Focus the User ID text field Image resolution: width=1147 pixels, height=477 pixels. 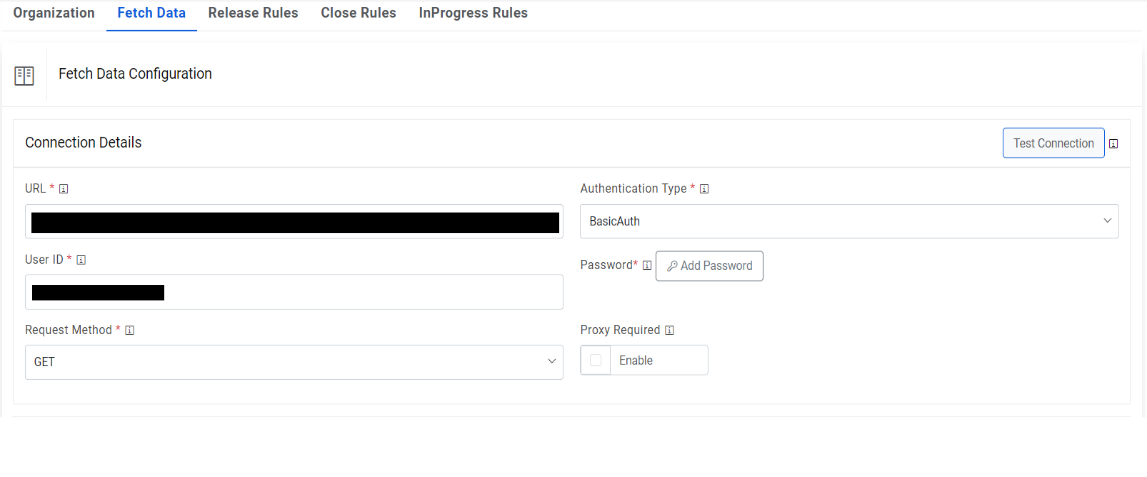click(x=294, y=292)
